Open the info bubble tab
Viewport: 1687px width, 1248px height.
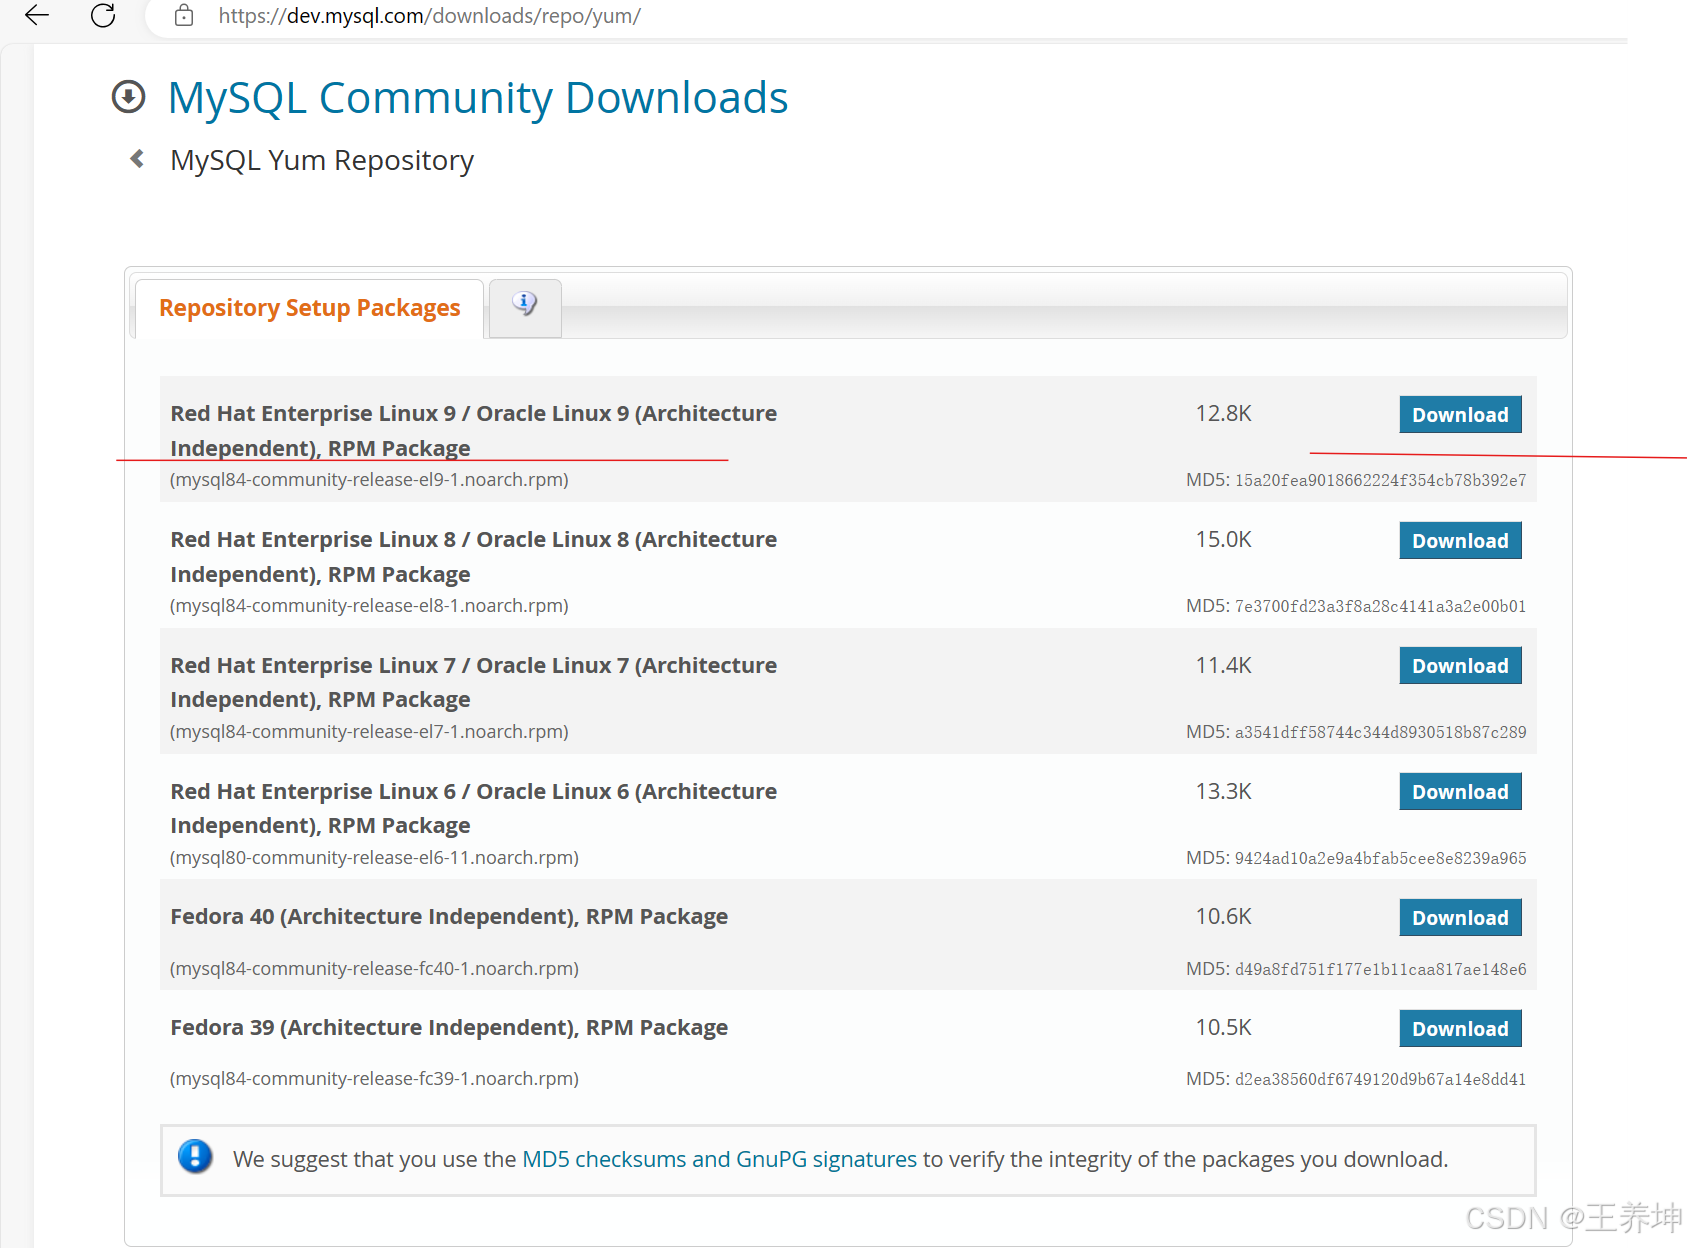click(525, 306)
